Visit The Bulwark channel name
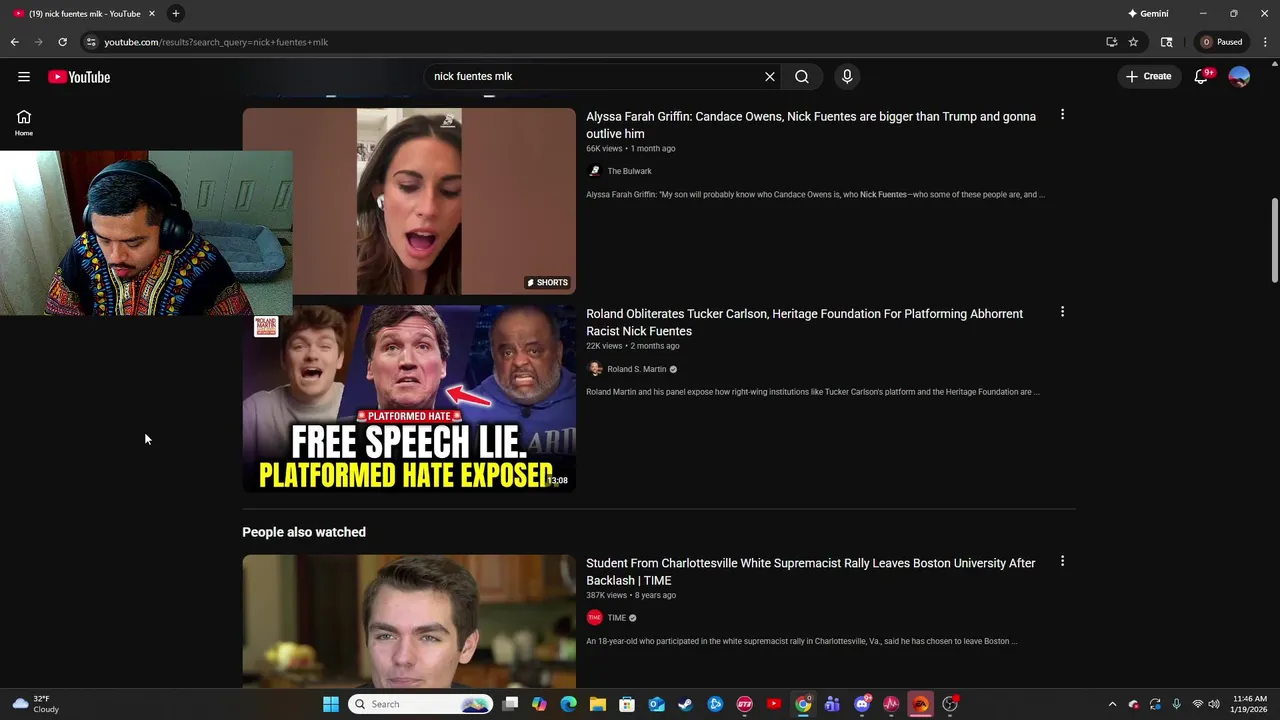 [x=629, y=171]
